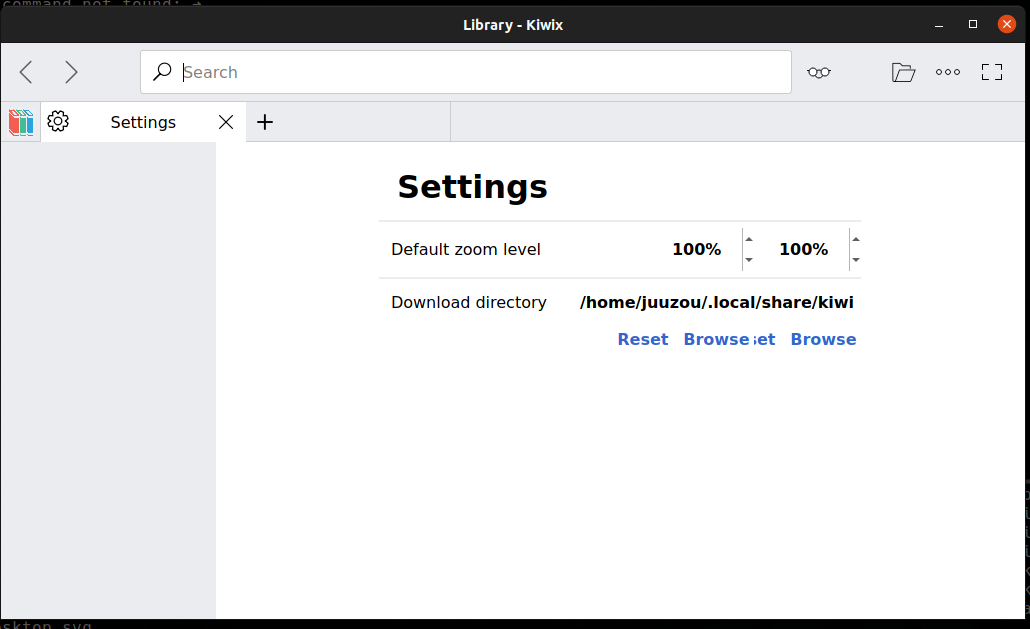Click the back navigation arrow
This screenshot has height=629, width=1030.
coord(25,72)
